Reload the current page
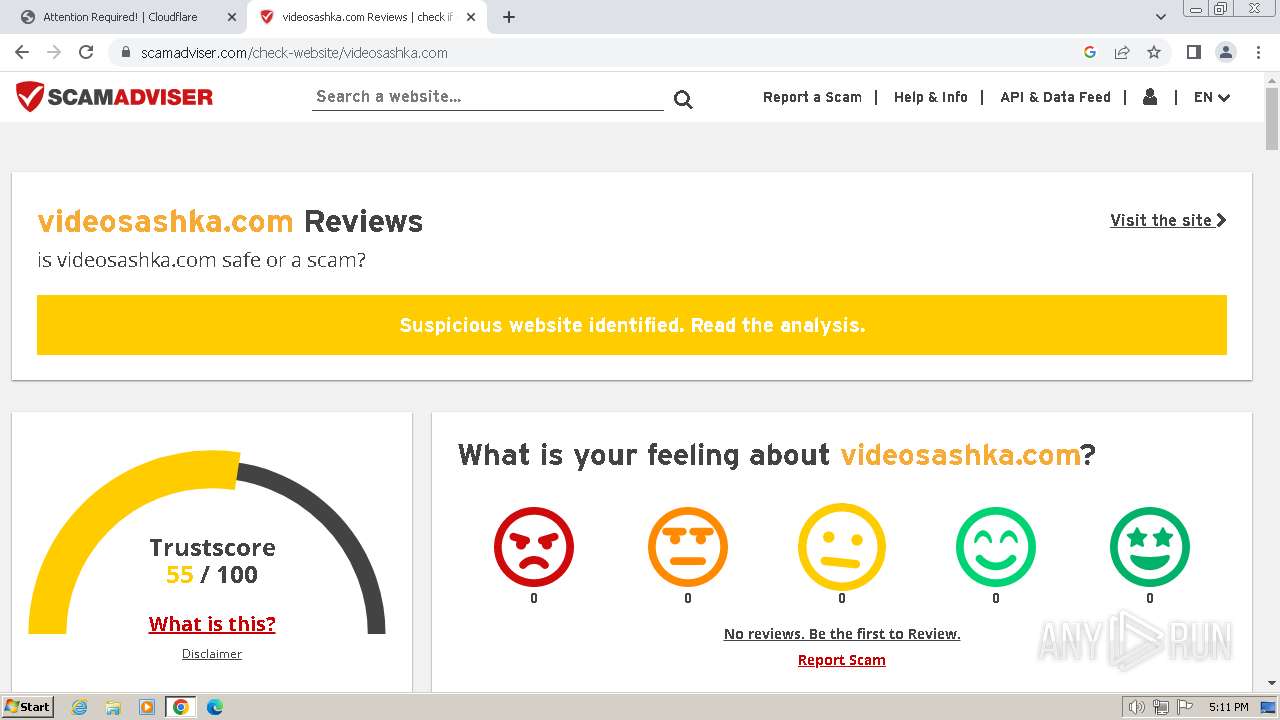 [86, 52]
